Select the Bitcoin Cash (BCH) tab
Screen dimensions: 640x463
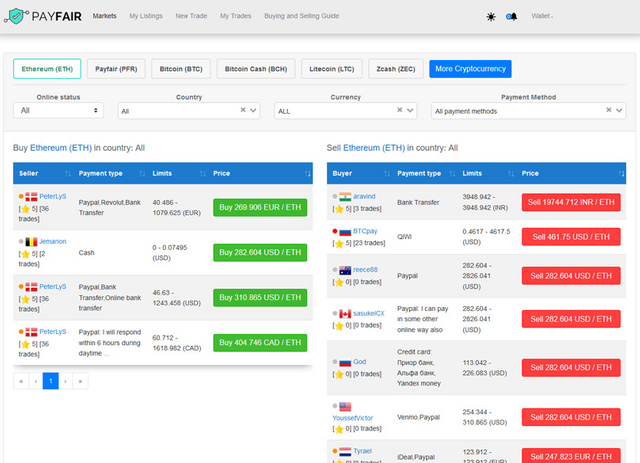tap(256, 69)
